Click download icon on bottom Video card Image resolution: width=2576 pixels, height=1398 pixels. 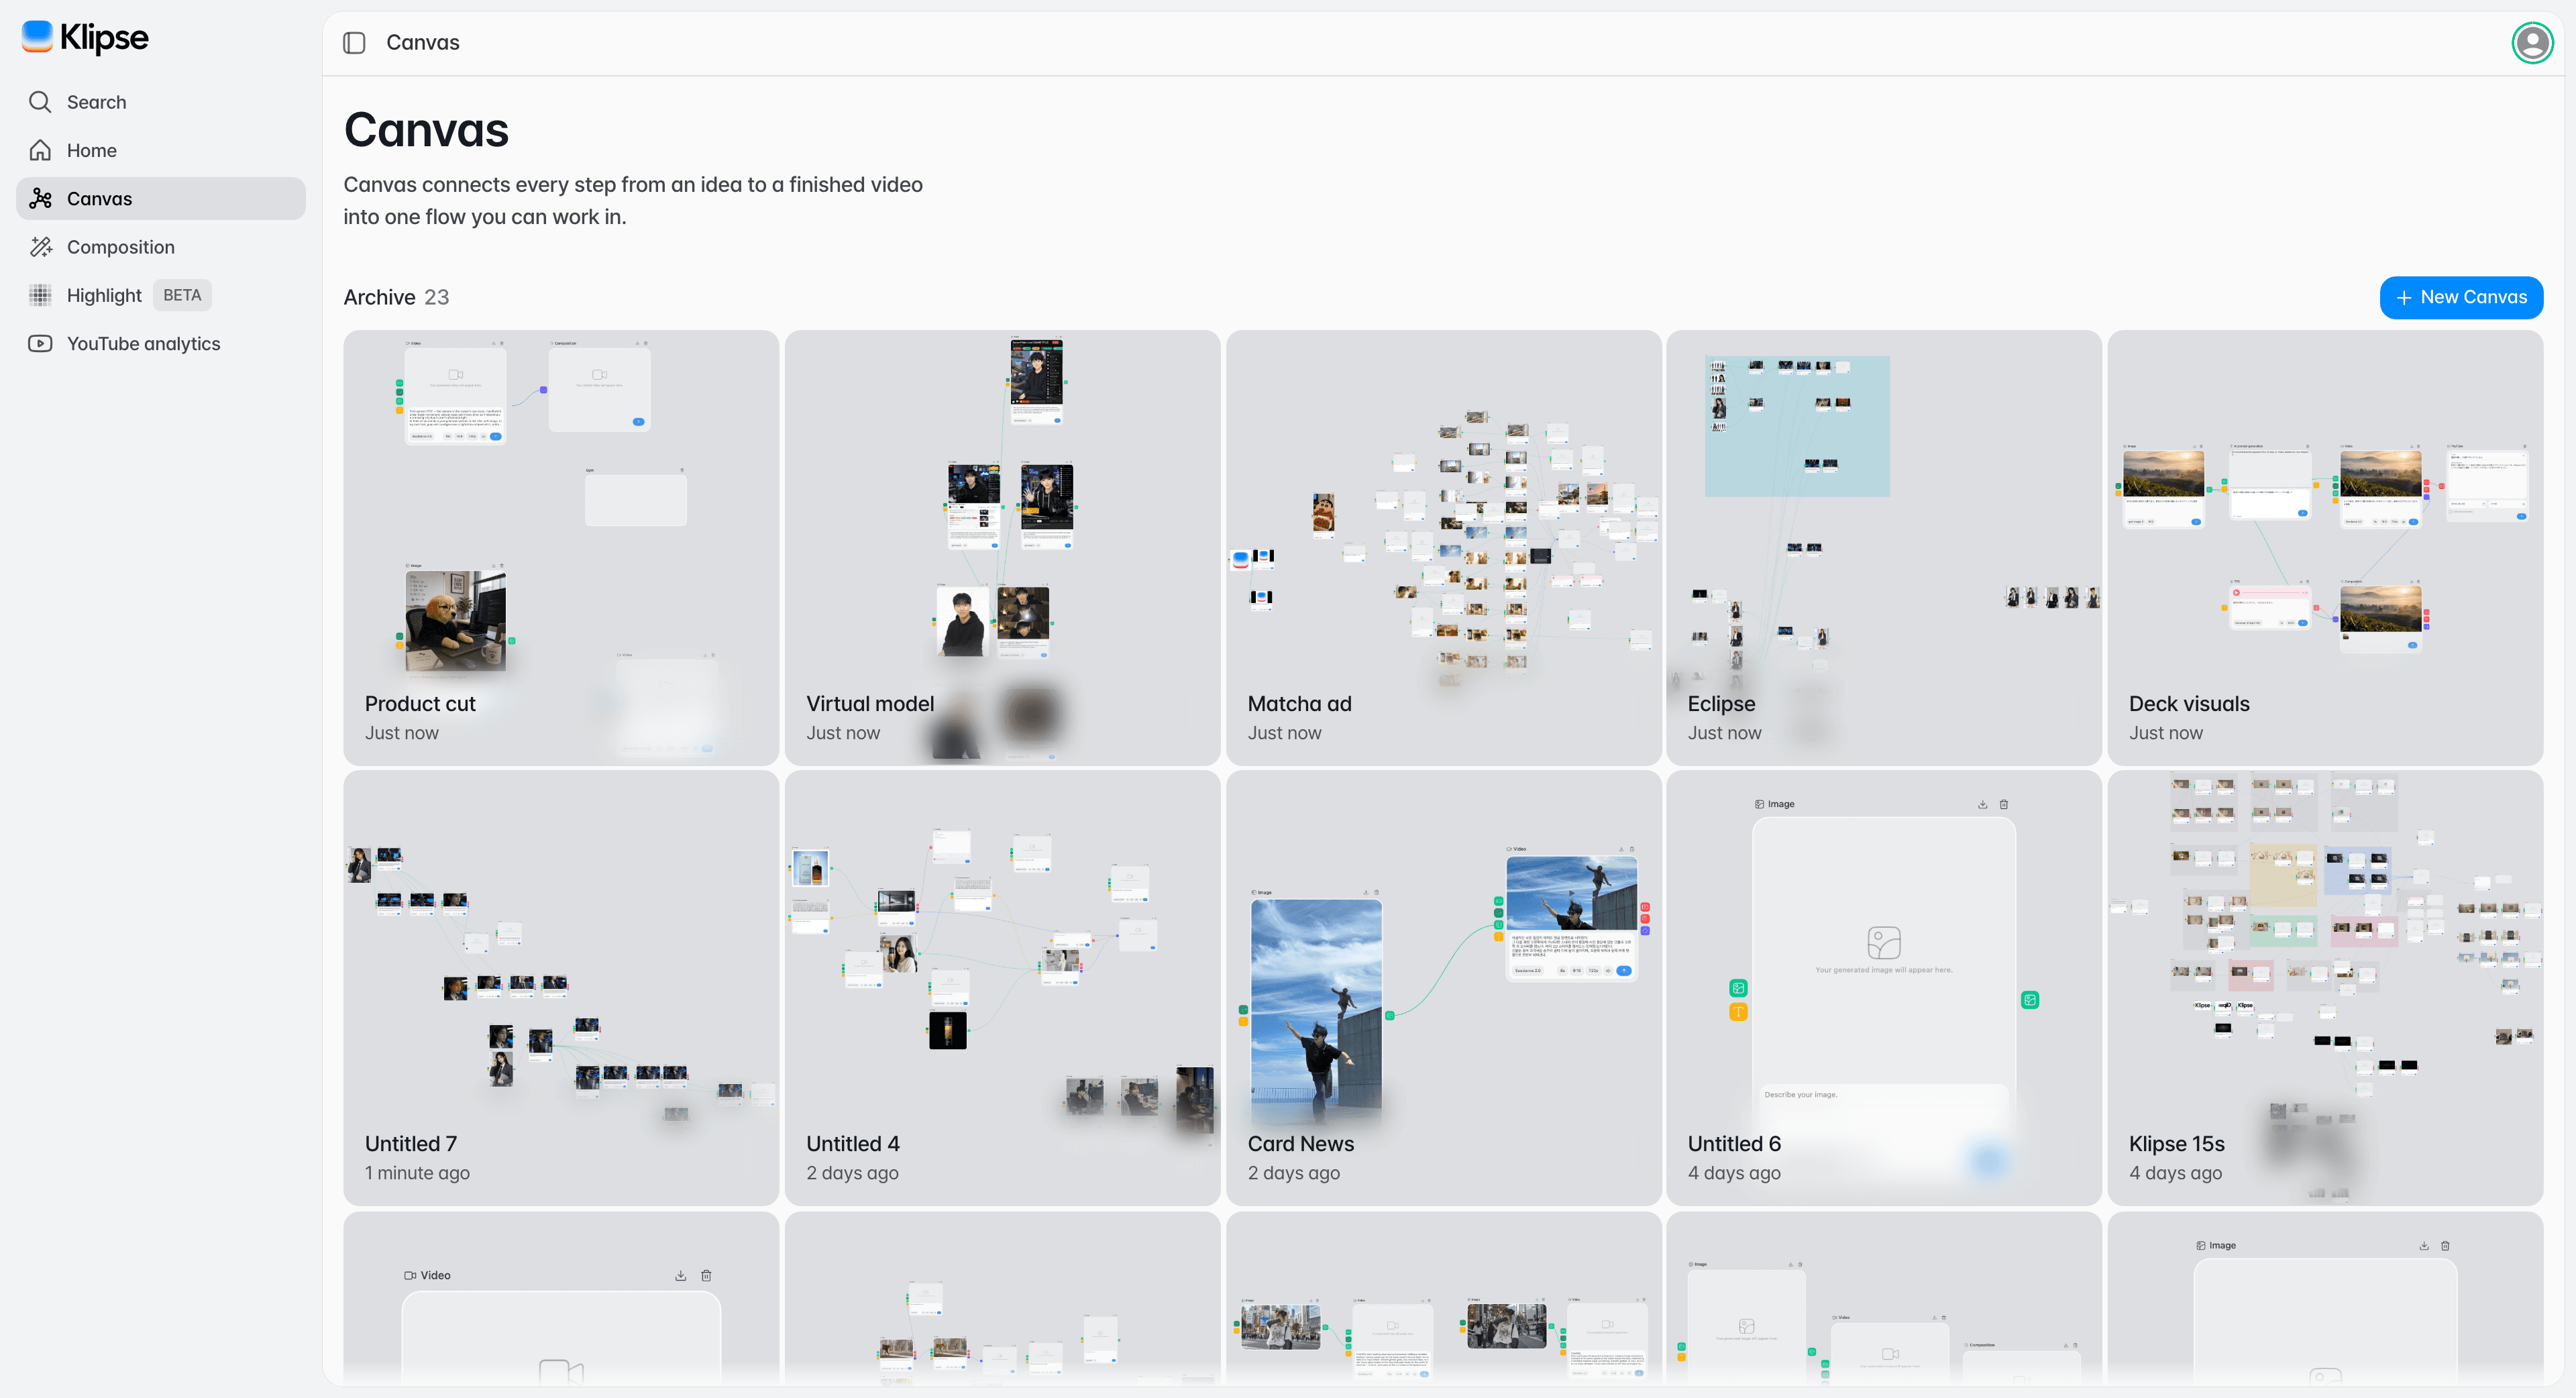680,1275
